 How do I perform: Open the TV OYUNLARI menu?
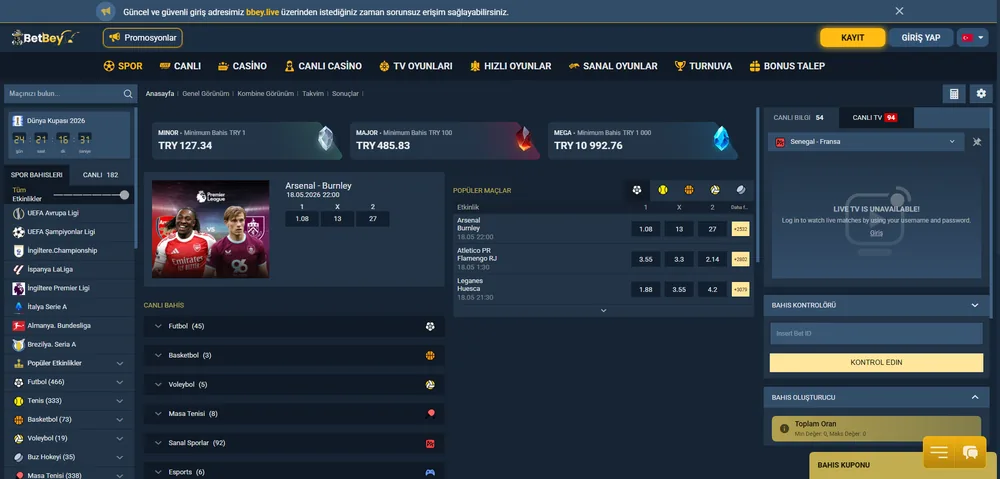point(416,66)
